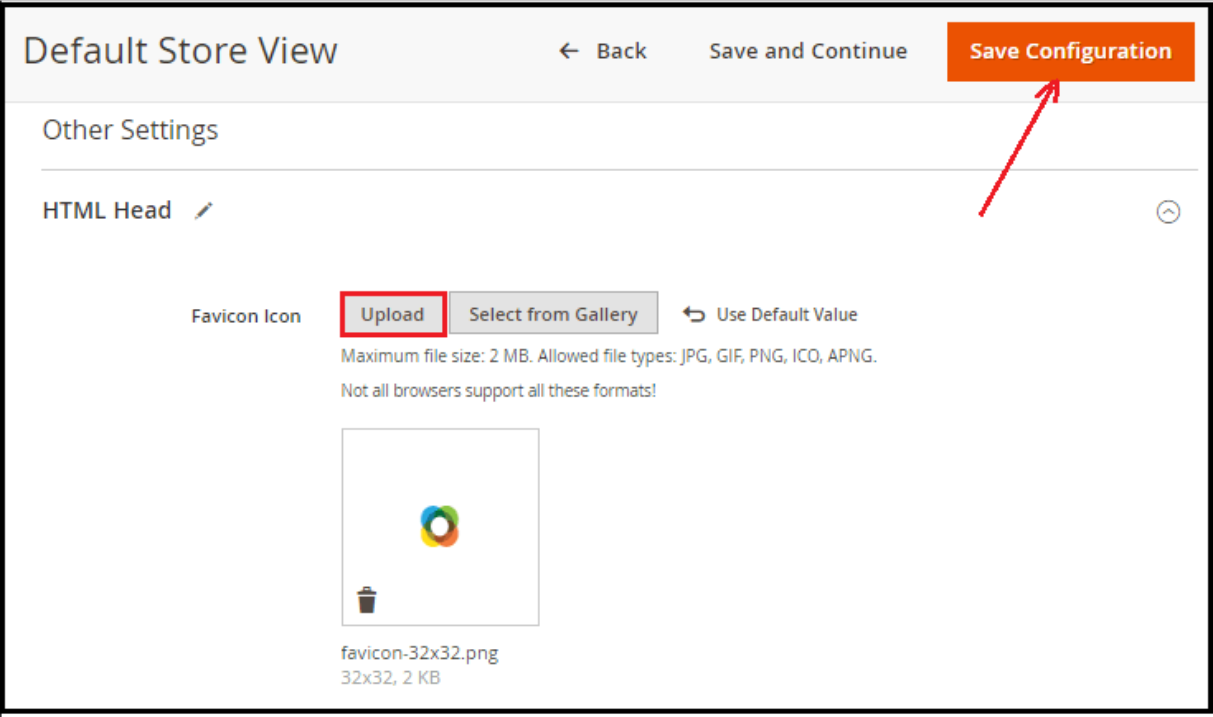Open Select from Gallery
Screen dimensions: 1213x717
click(553, 314)
